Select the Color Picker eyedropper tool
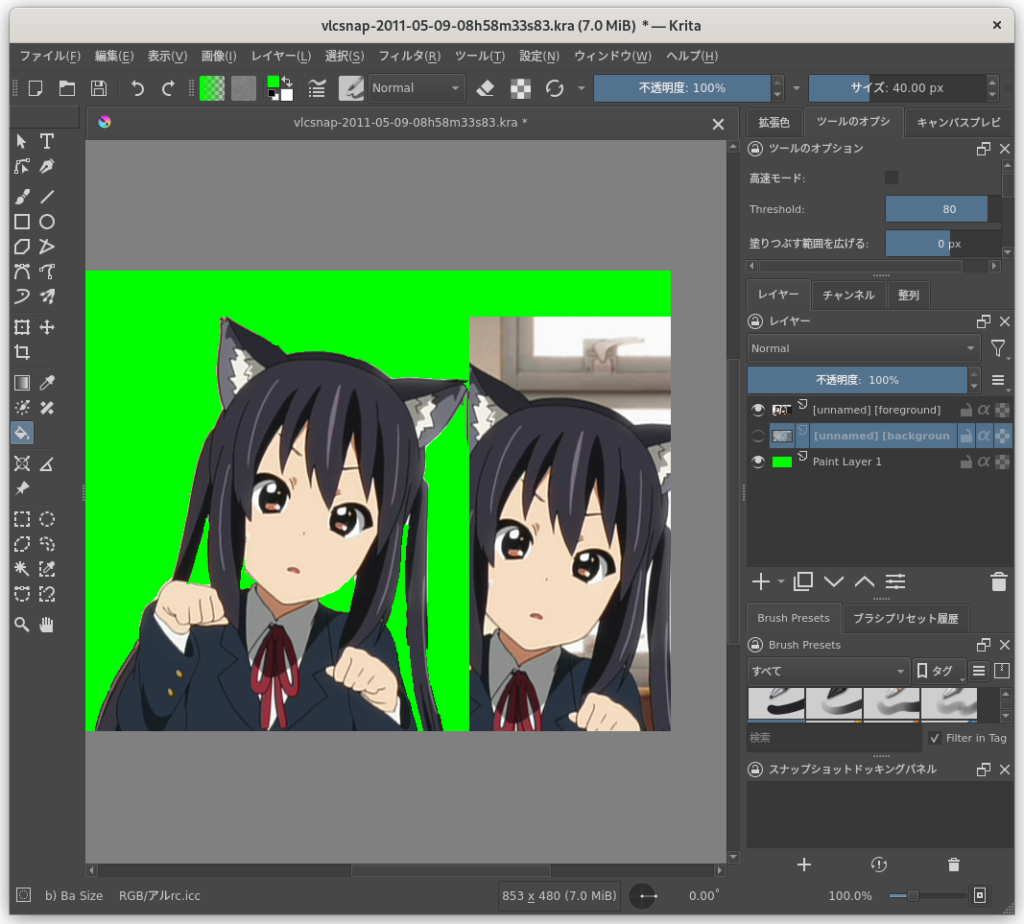 click(46, 383)
